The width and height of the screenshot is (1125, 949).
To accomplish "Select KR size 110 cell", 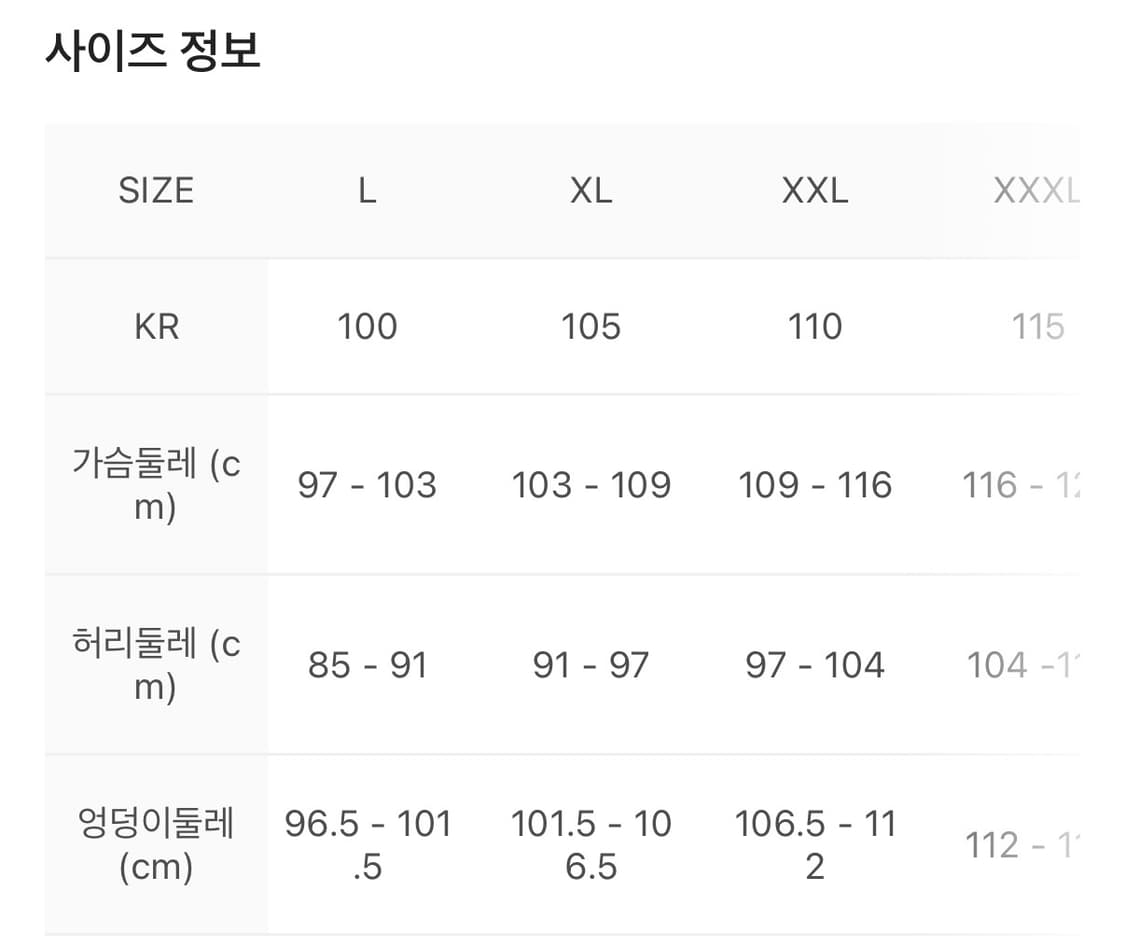I will (815, 326).
